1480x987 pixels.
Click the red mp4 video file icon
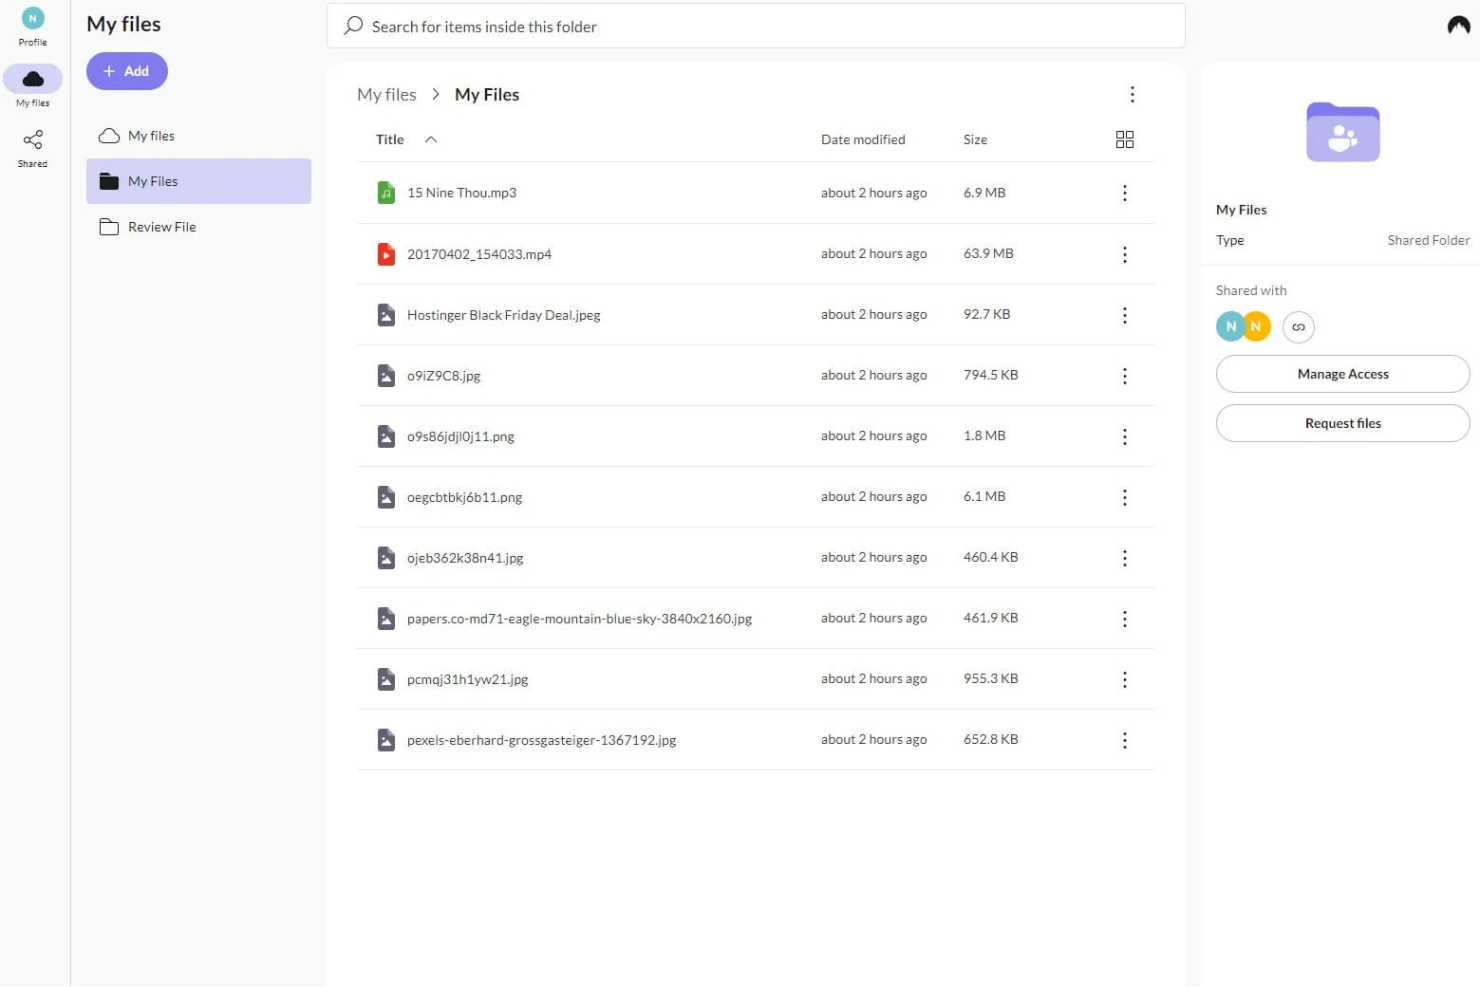(x=386, y=254)
